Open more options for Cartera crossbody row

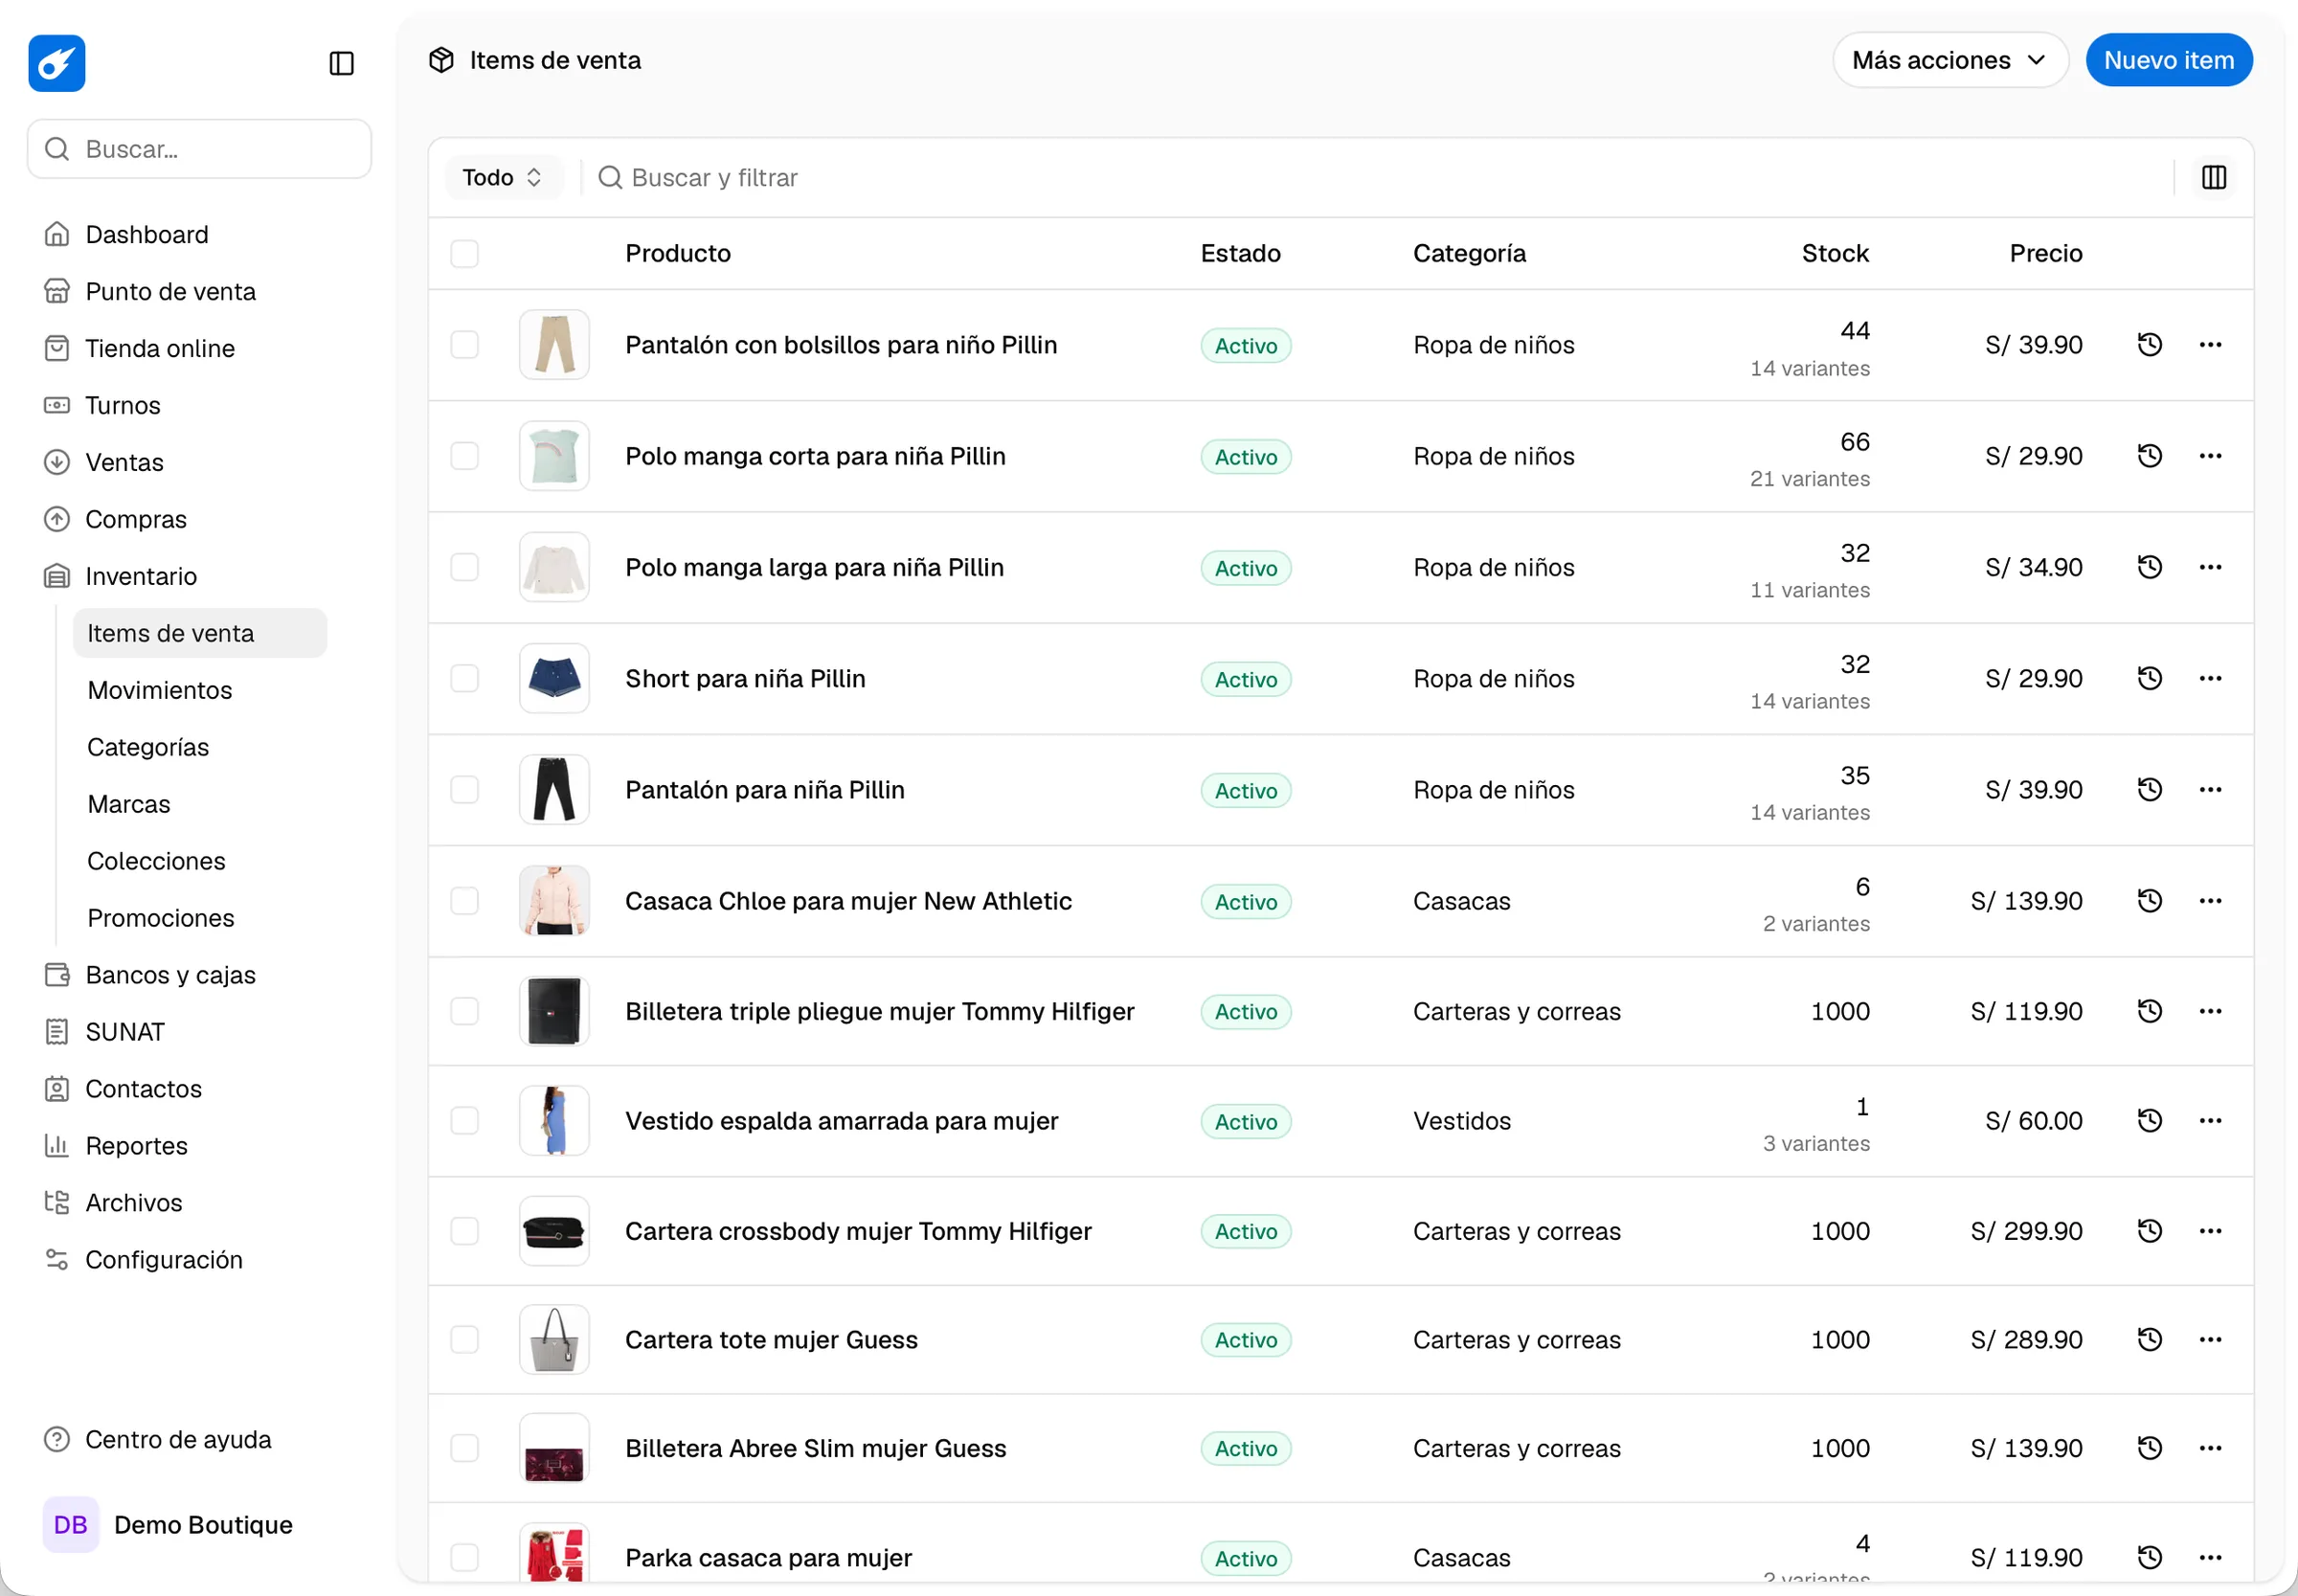click(x=2211, y=1231)
